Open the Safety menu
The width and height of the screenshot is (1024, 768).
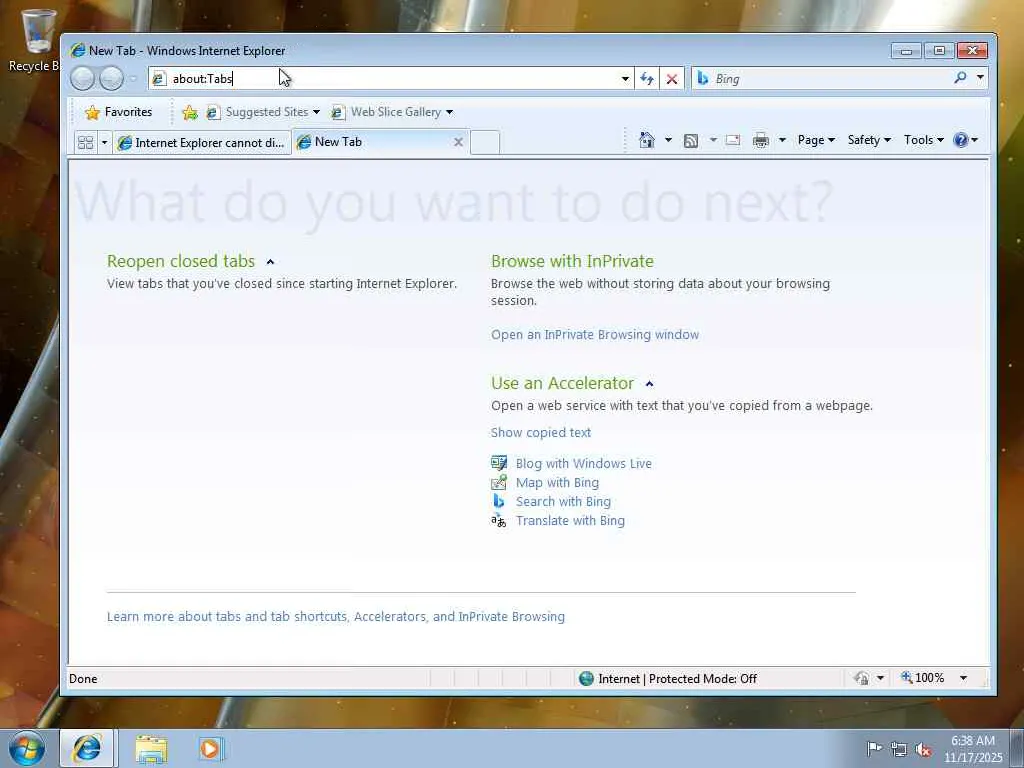[x=869, y=140]
